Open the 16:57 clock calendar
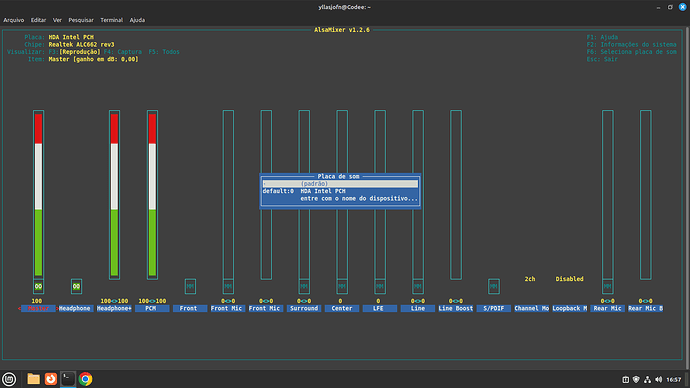690x388 pixels. [x=674, y=379]
